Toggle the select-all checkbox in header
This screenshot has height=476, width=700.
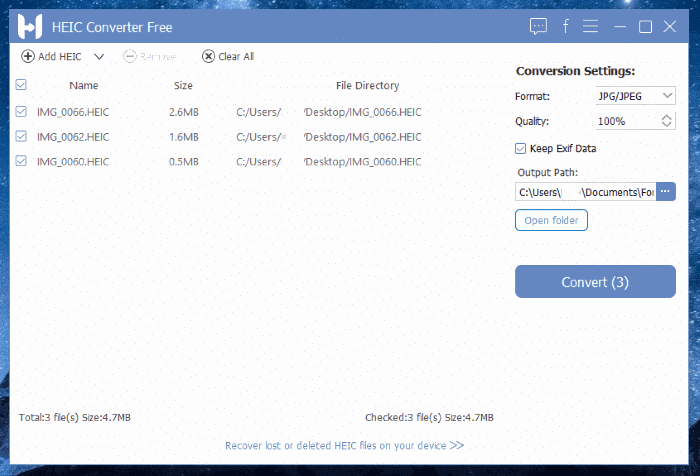coord(21,86)
